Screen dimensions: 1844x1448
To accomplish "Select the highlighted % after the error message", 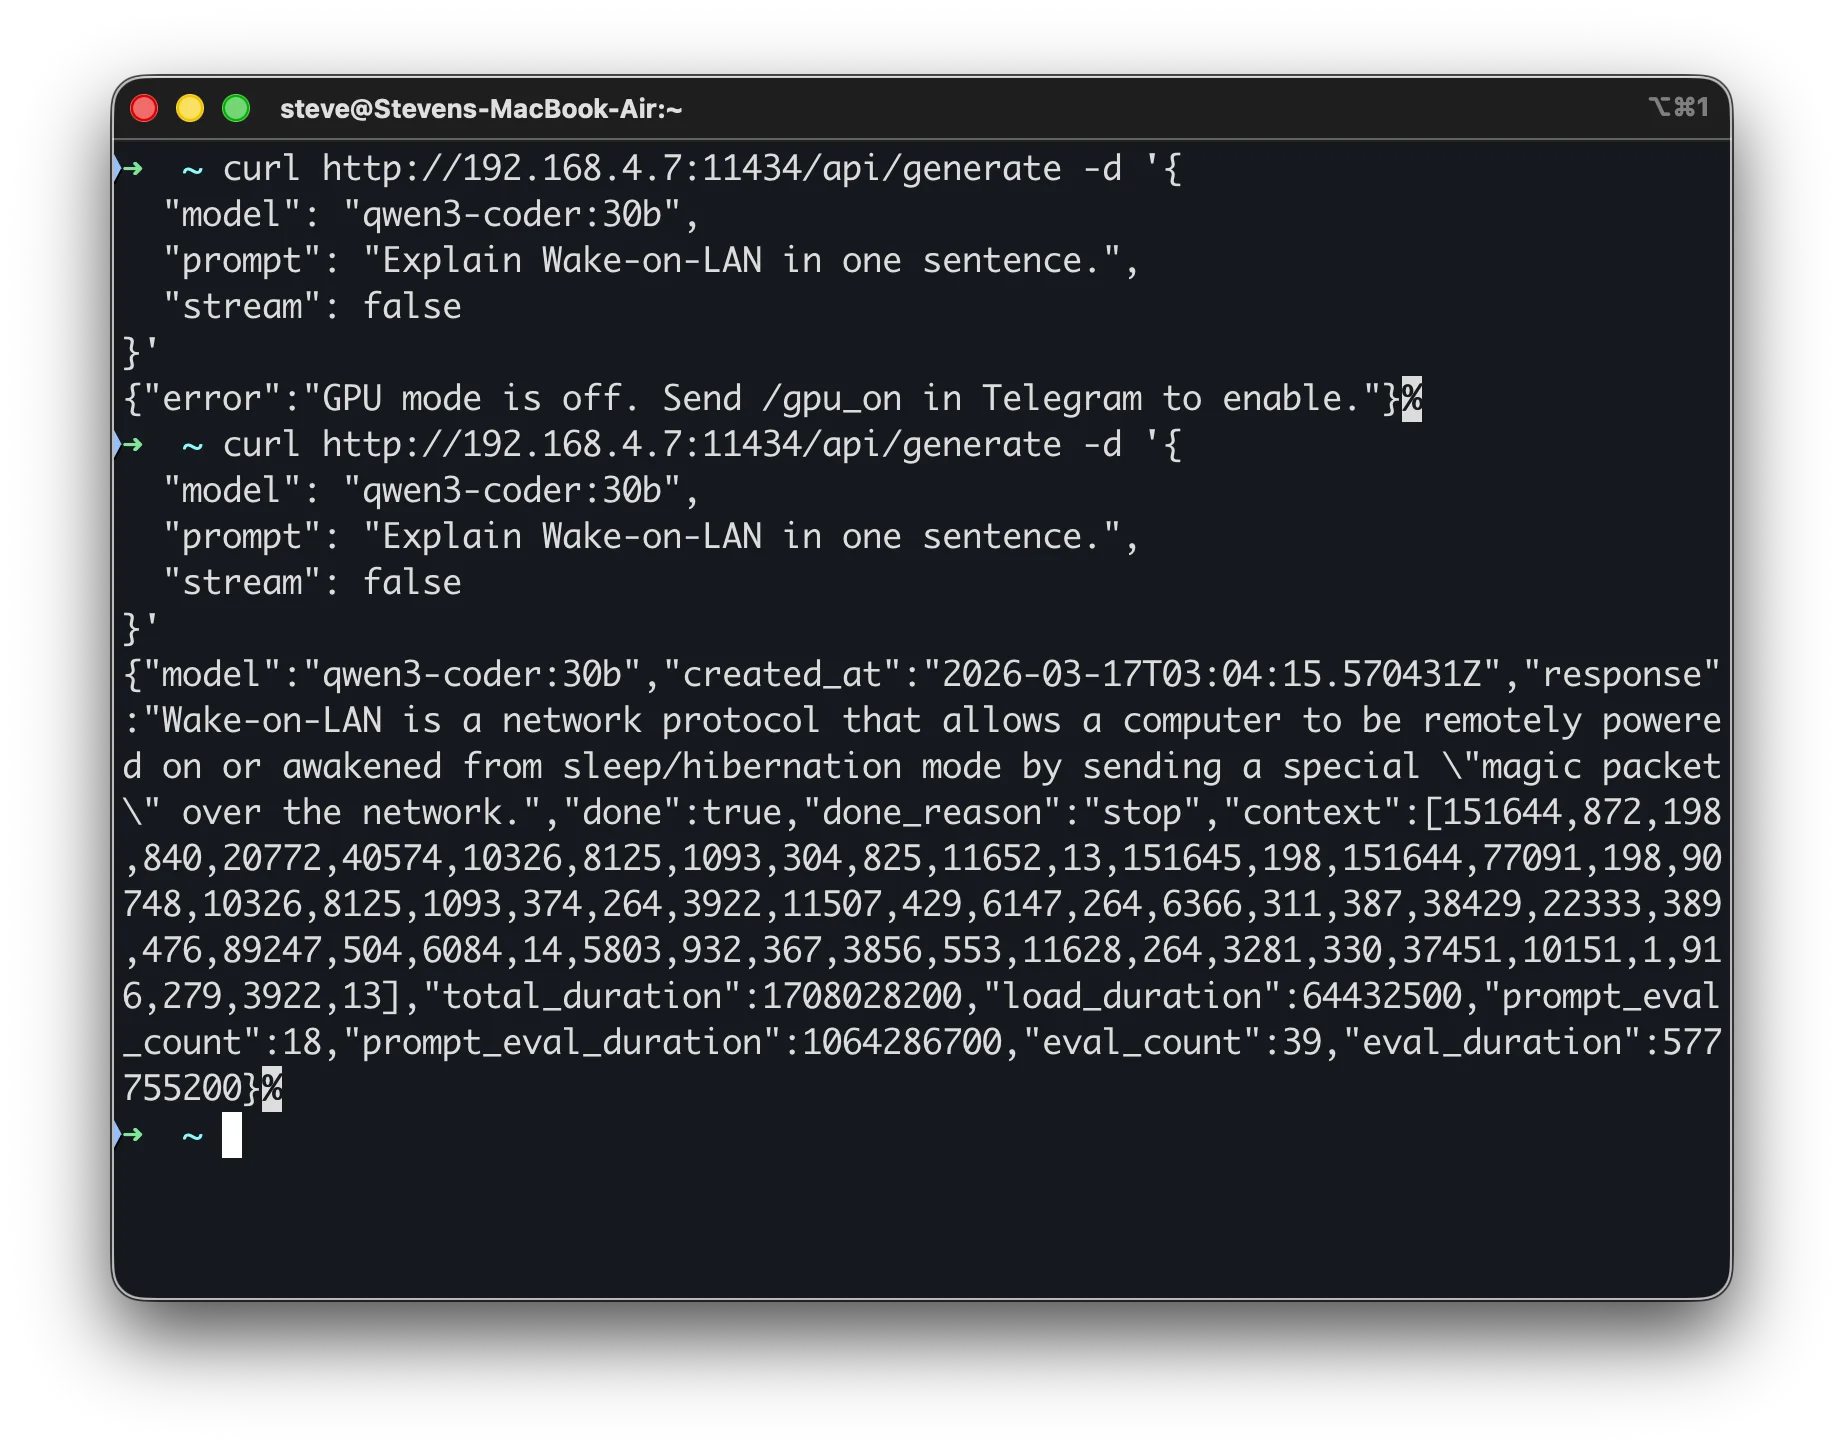I will click(1412, 398).
